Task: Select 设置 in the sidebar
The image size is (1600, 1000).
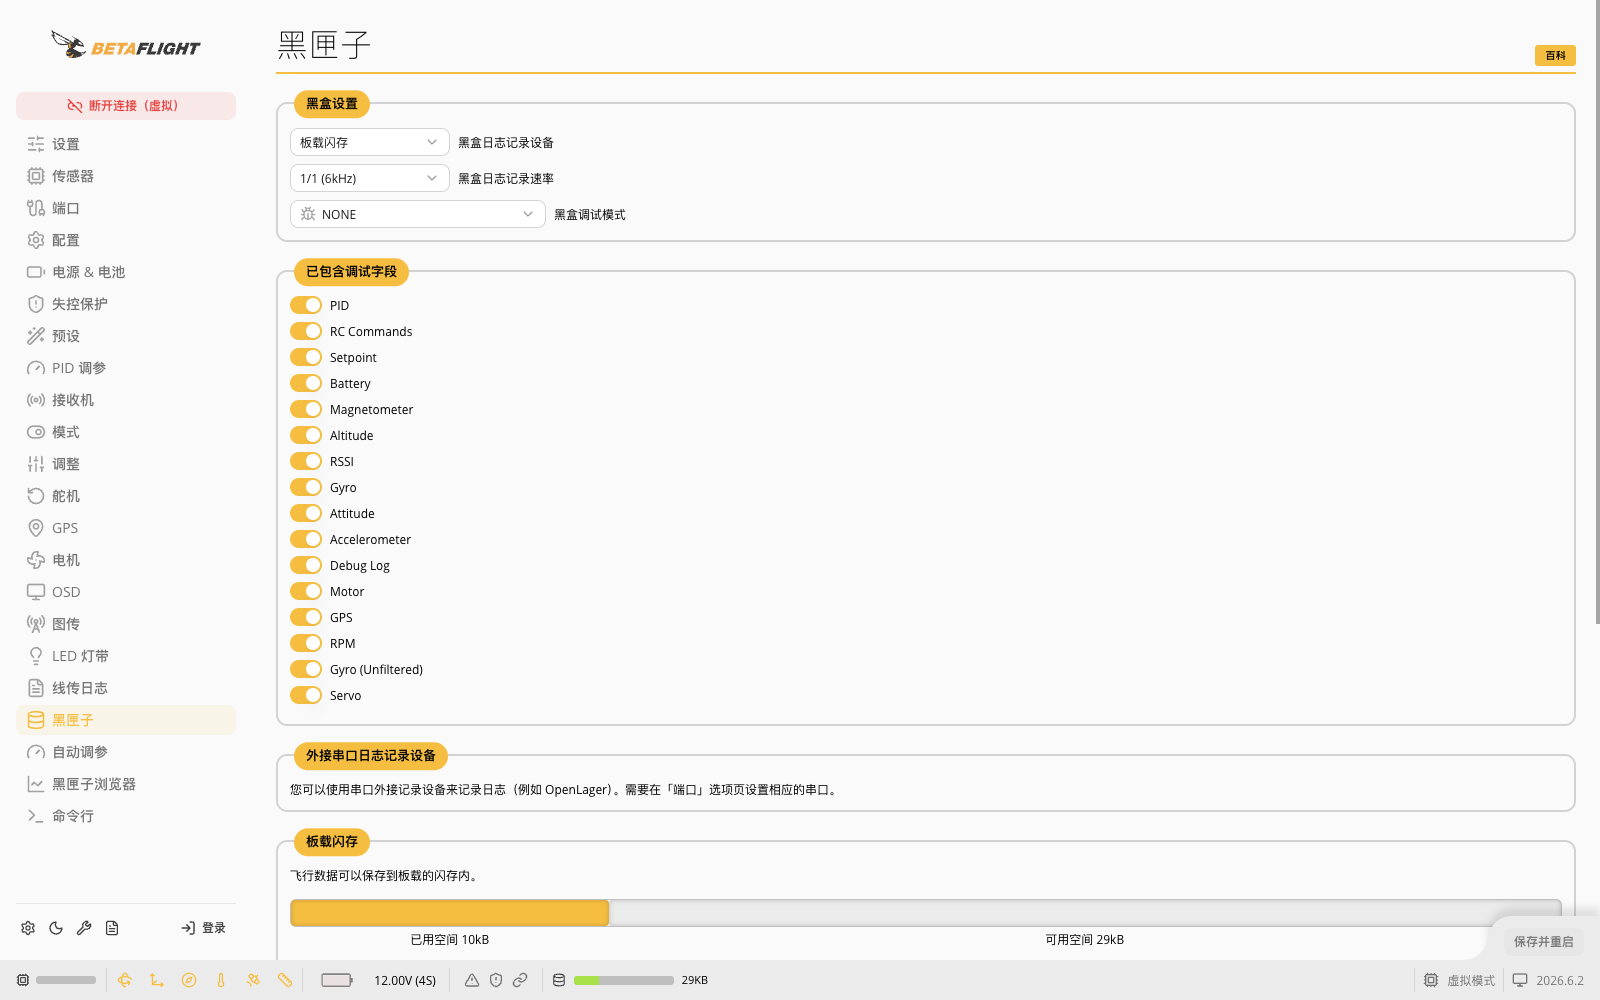Action: pyautogui.click(x=126, y=144)
